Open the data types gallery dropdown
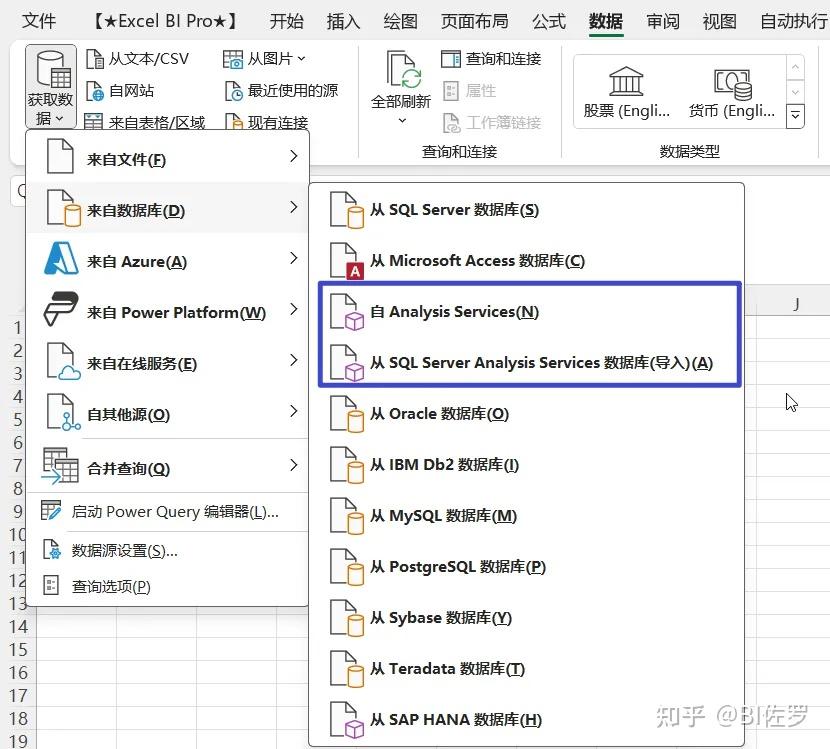The image size is (830, 749). tap(795, 115)
